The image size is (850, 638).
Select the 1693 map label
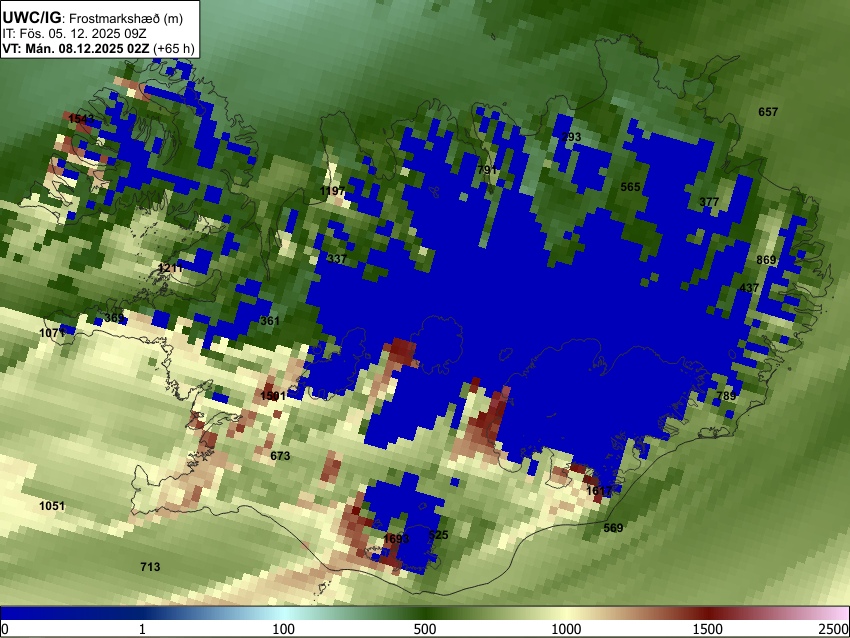(396, 538)
